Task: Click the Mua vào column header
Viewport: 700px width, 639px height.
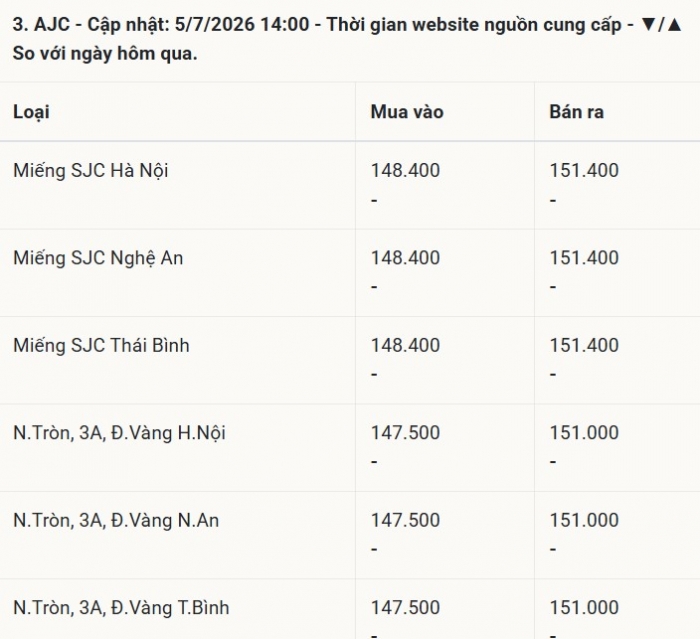Action: pos(407,112)
